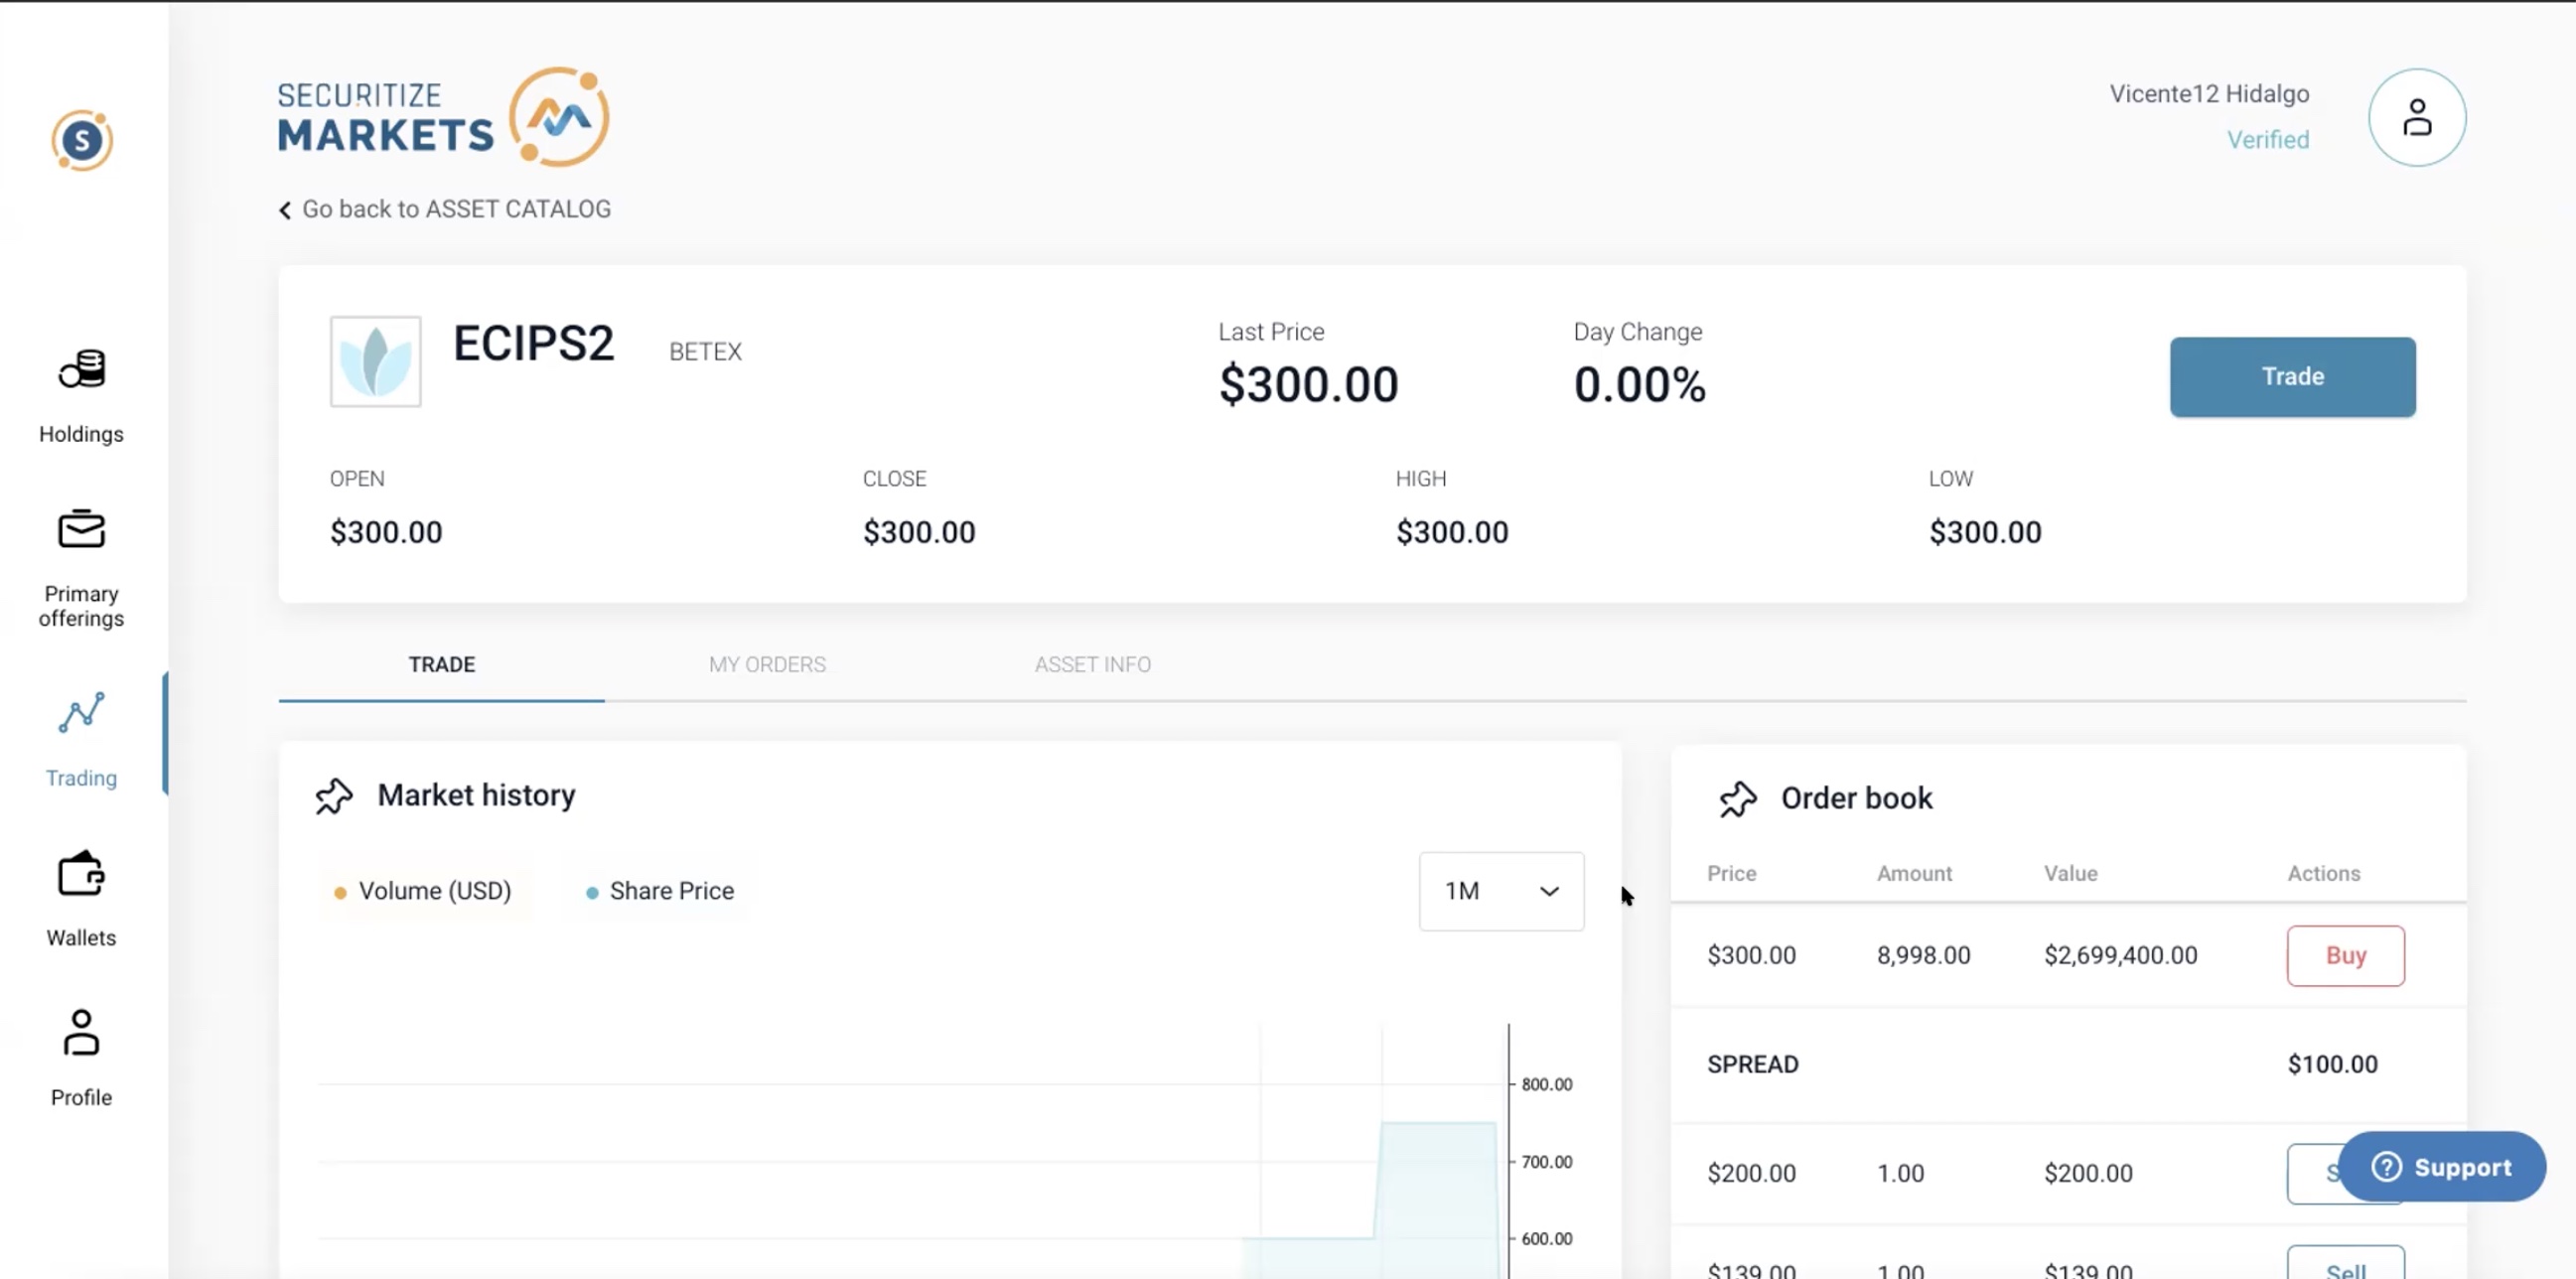This screenshot has height=1279, width=2576.
Task: Click Buy on the $300.00 order
Action: (2344, 956)
